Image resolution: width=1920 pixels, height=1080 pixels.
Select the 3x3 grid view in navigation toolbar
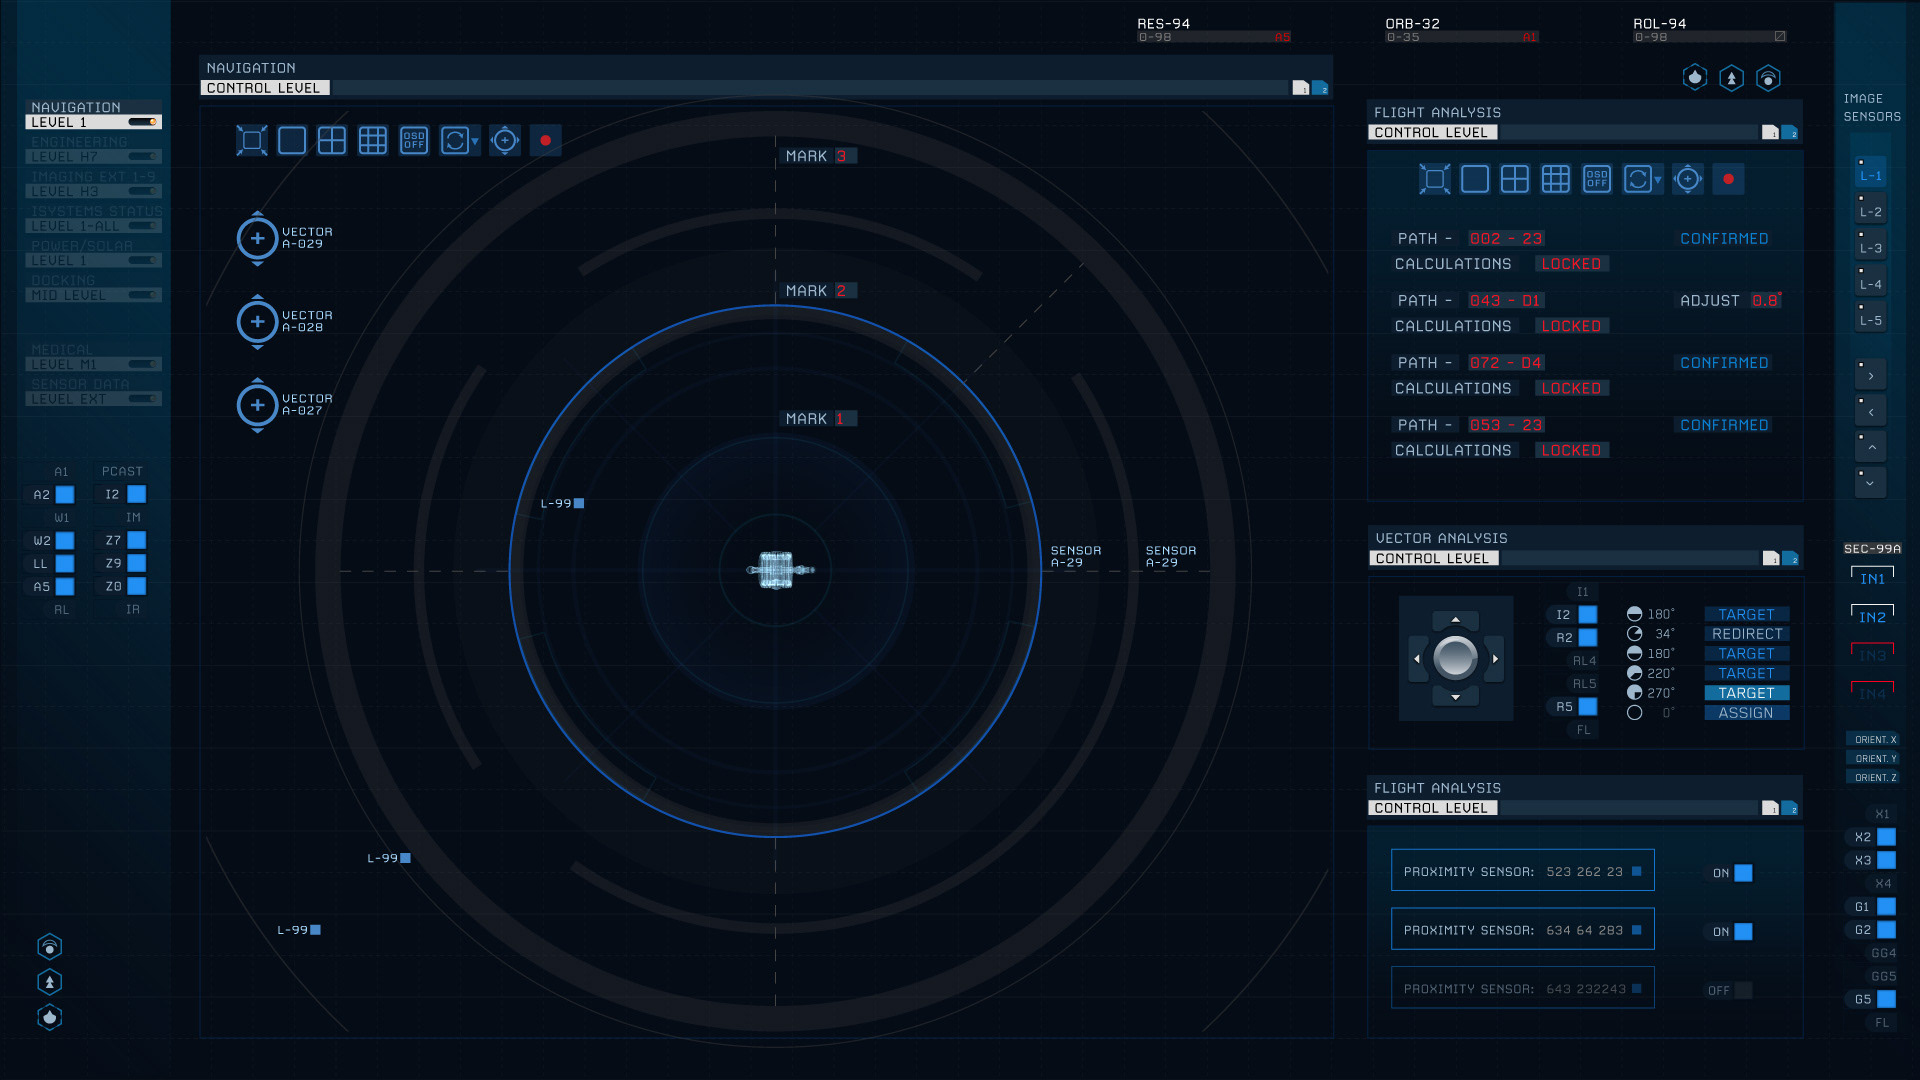373,141
